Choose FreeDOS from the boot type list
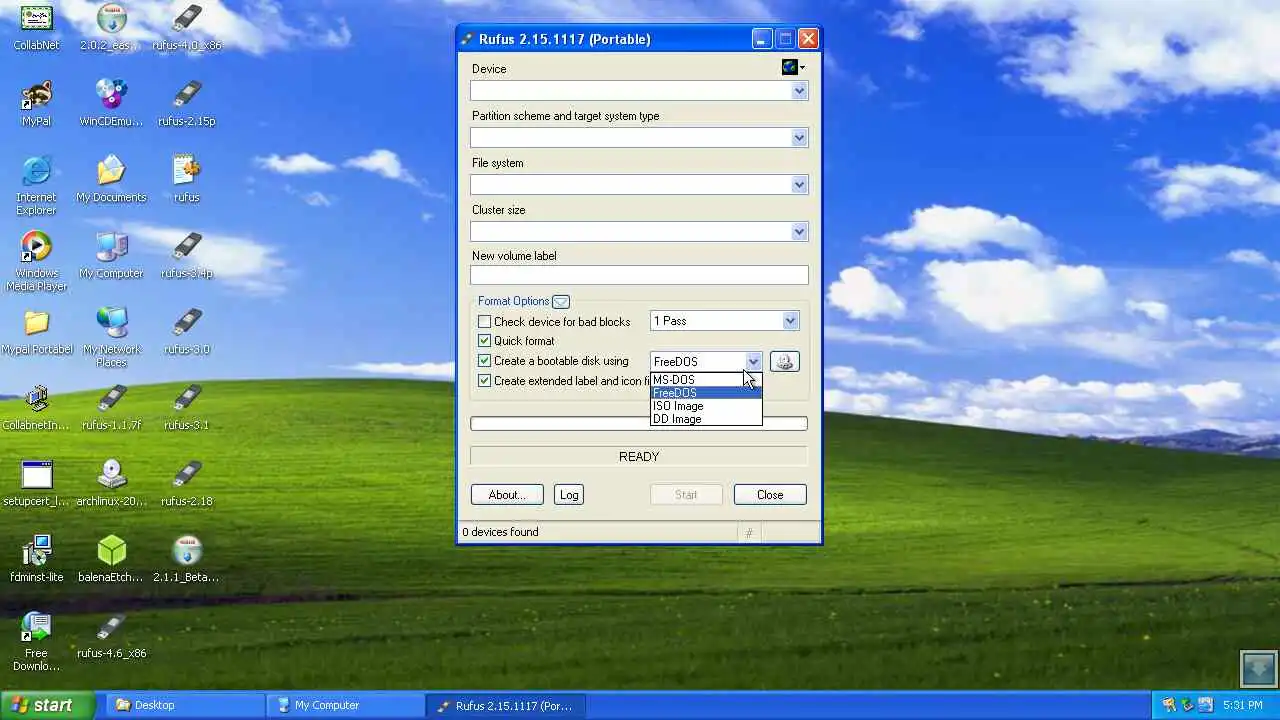1280x720 pixels. [x=706, y=393]
